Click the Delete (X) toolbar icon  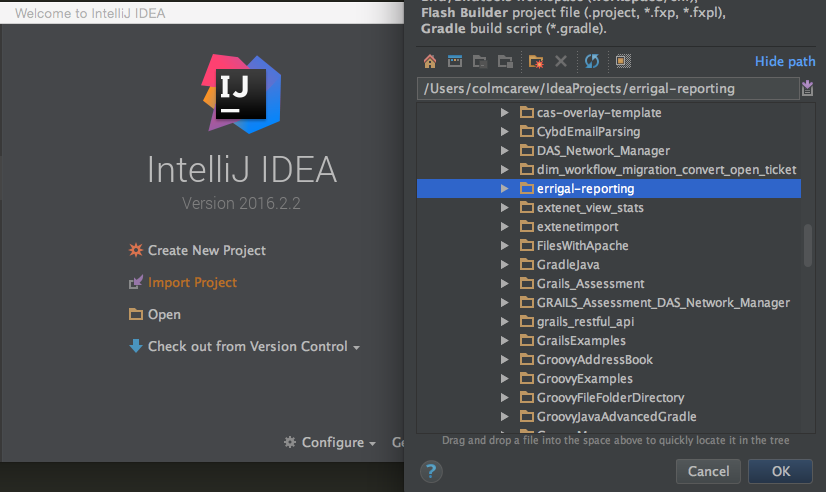coord(561,61)
